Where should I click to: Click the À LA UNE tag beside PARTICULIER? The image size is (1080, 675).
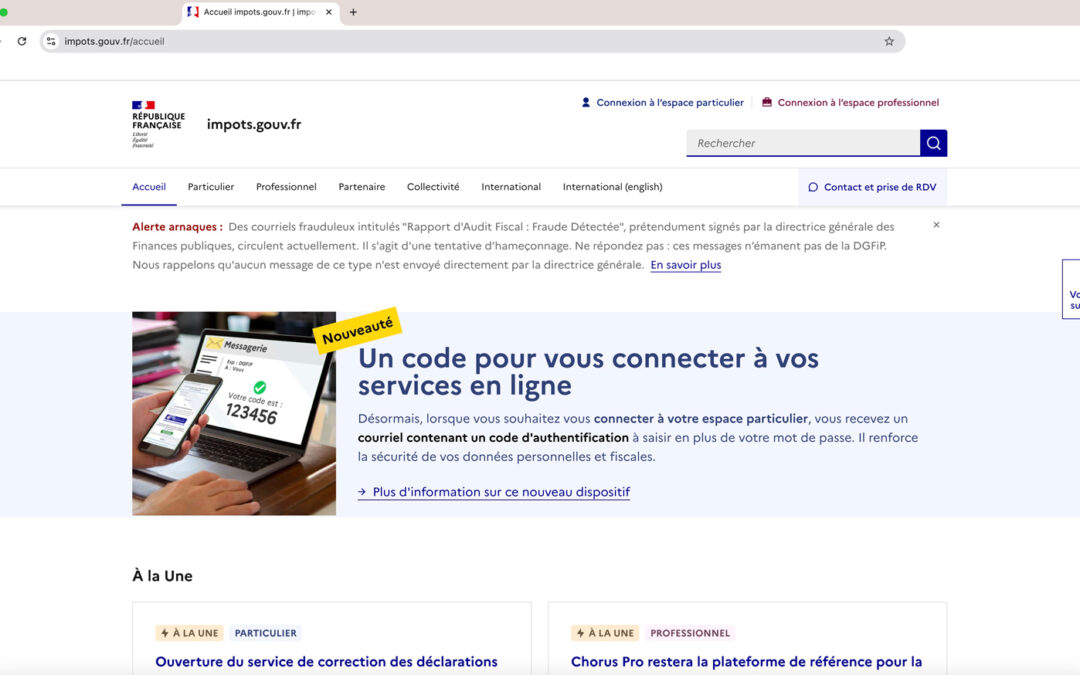[x=189, y=633]
